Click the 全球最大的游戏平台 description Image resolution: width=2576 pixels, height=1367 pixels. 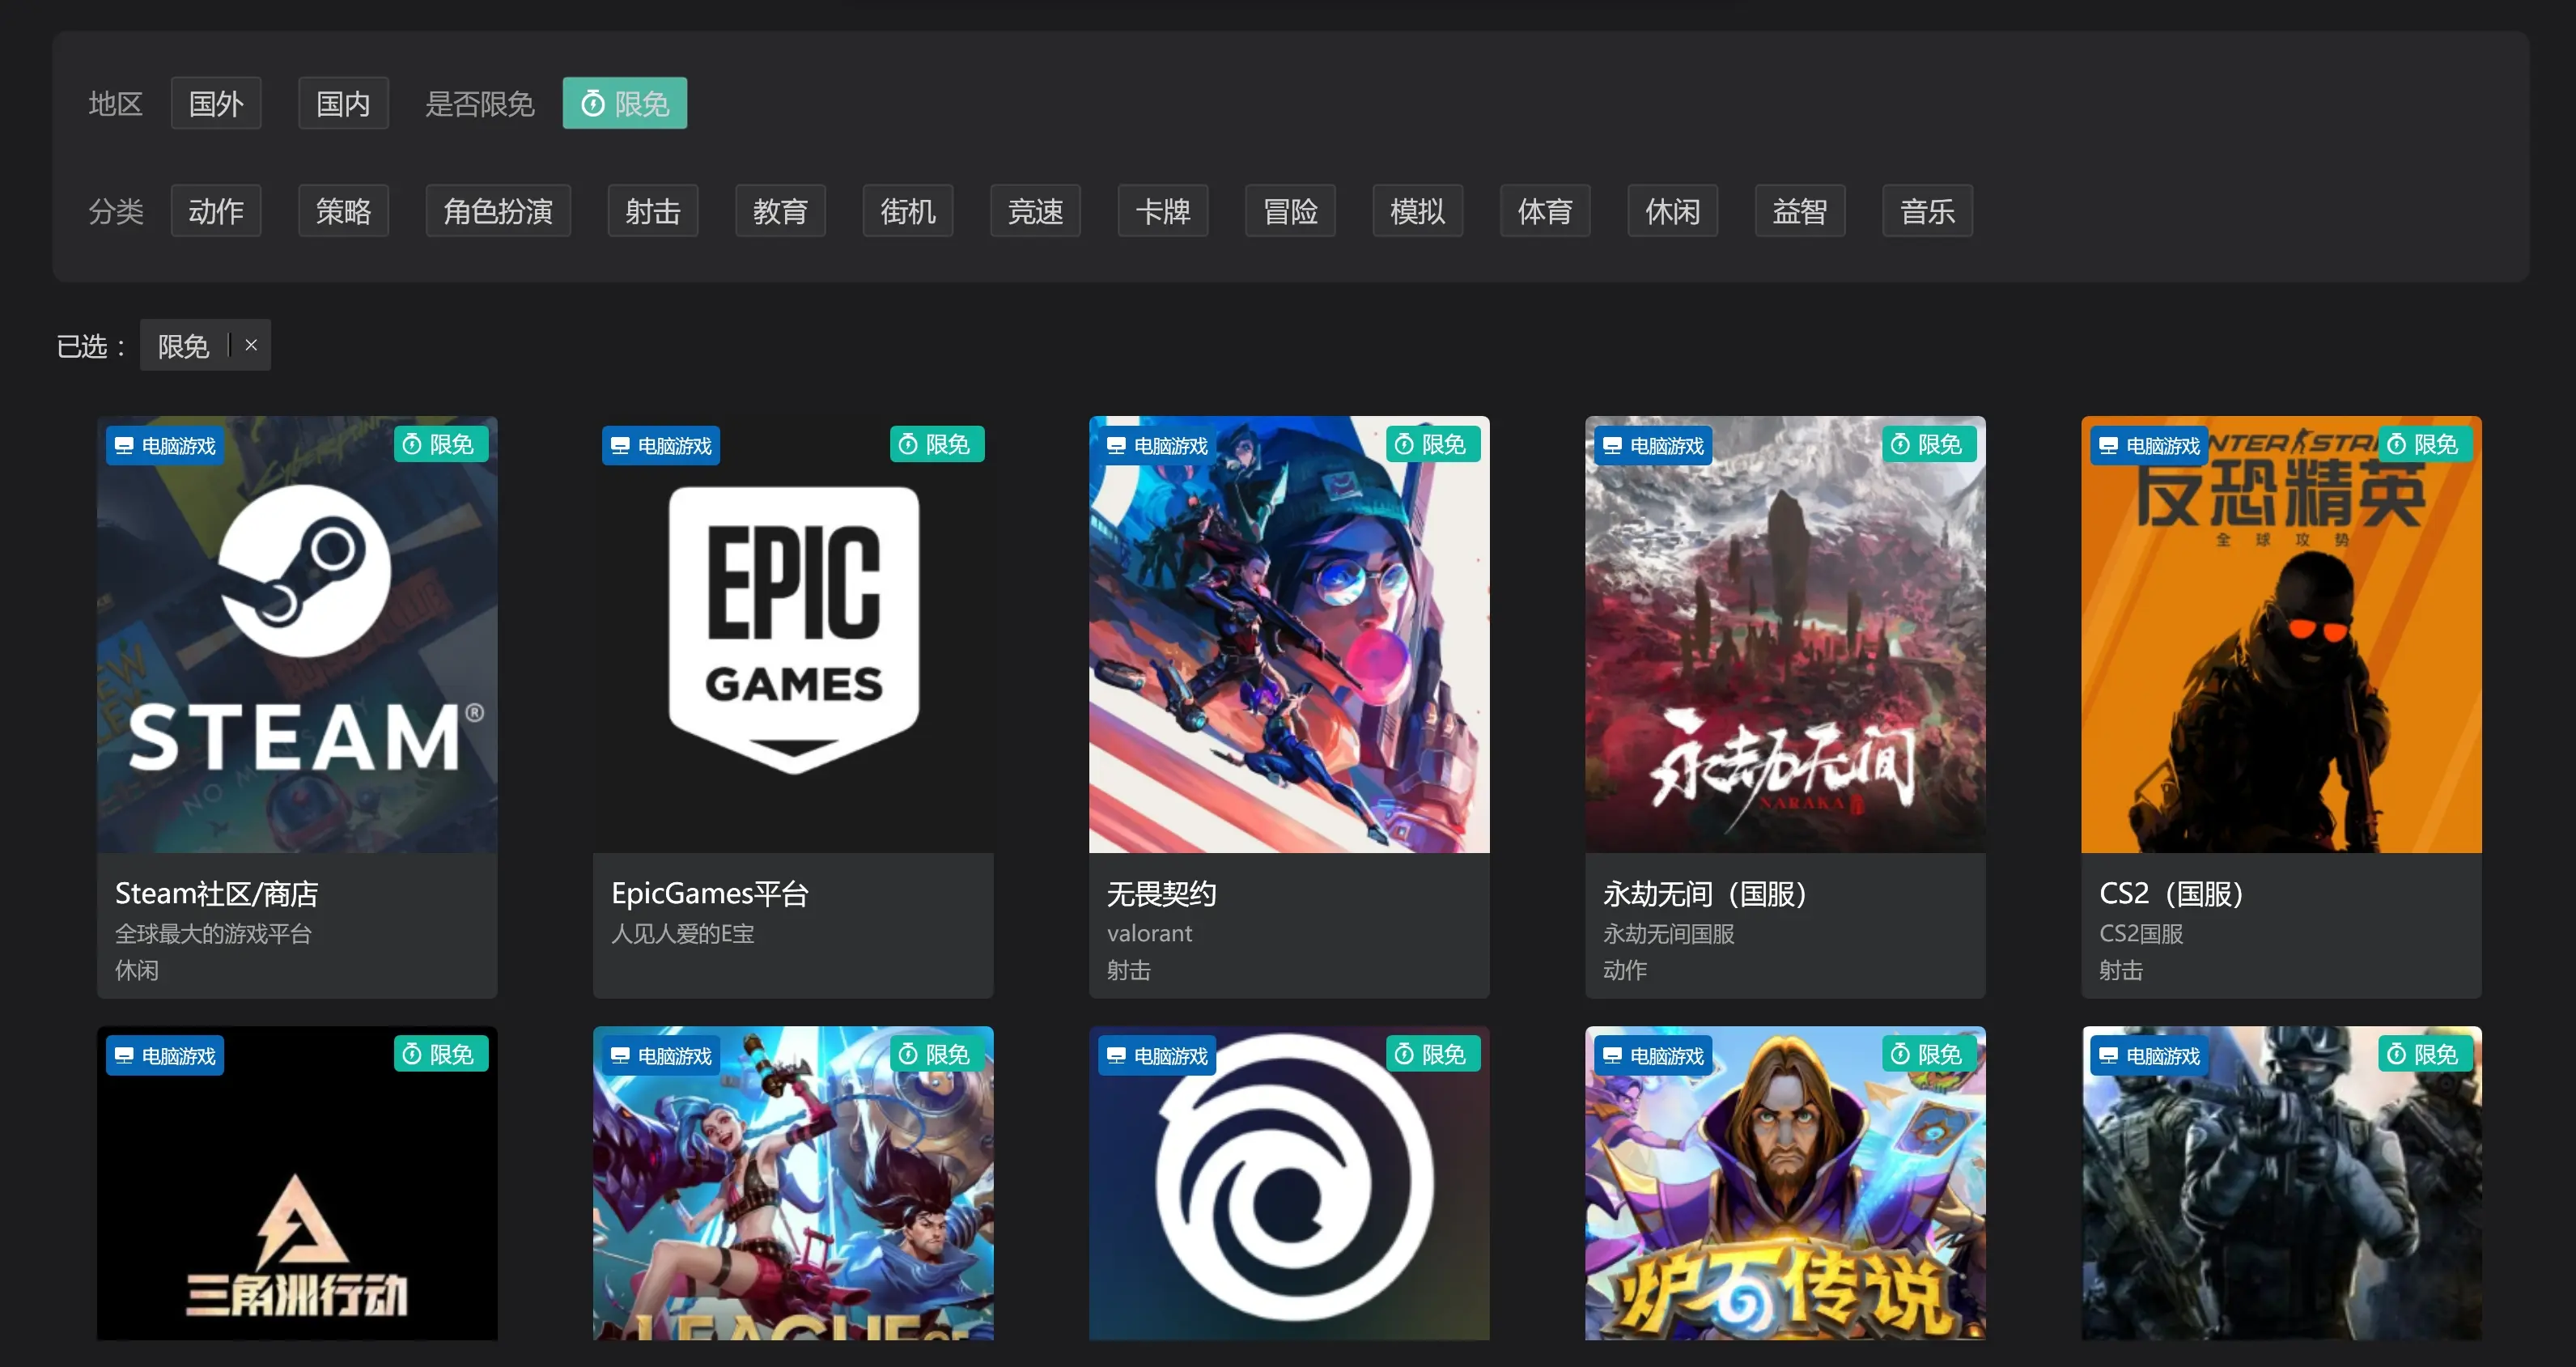pos(214,933)
